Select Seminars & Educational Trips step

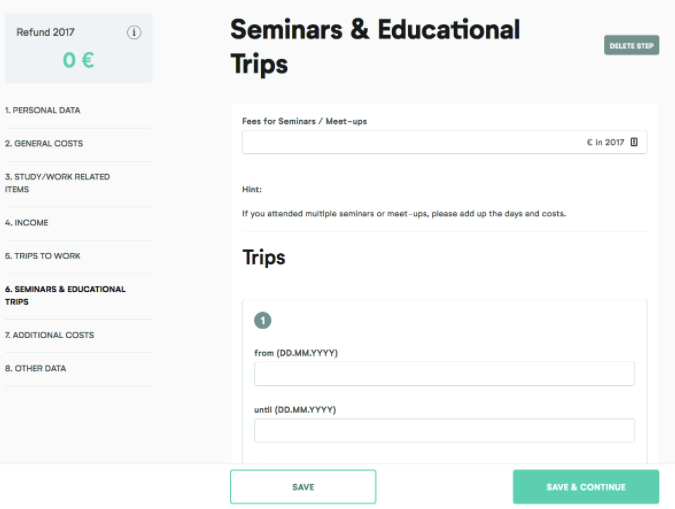(x=65, y=295)
